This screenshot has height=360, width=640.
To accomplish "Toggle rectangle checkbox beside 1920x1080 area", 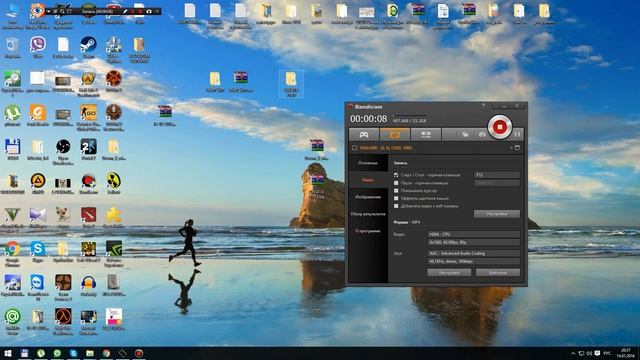I will point(354,148).
